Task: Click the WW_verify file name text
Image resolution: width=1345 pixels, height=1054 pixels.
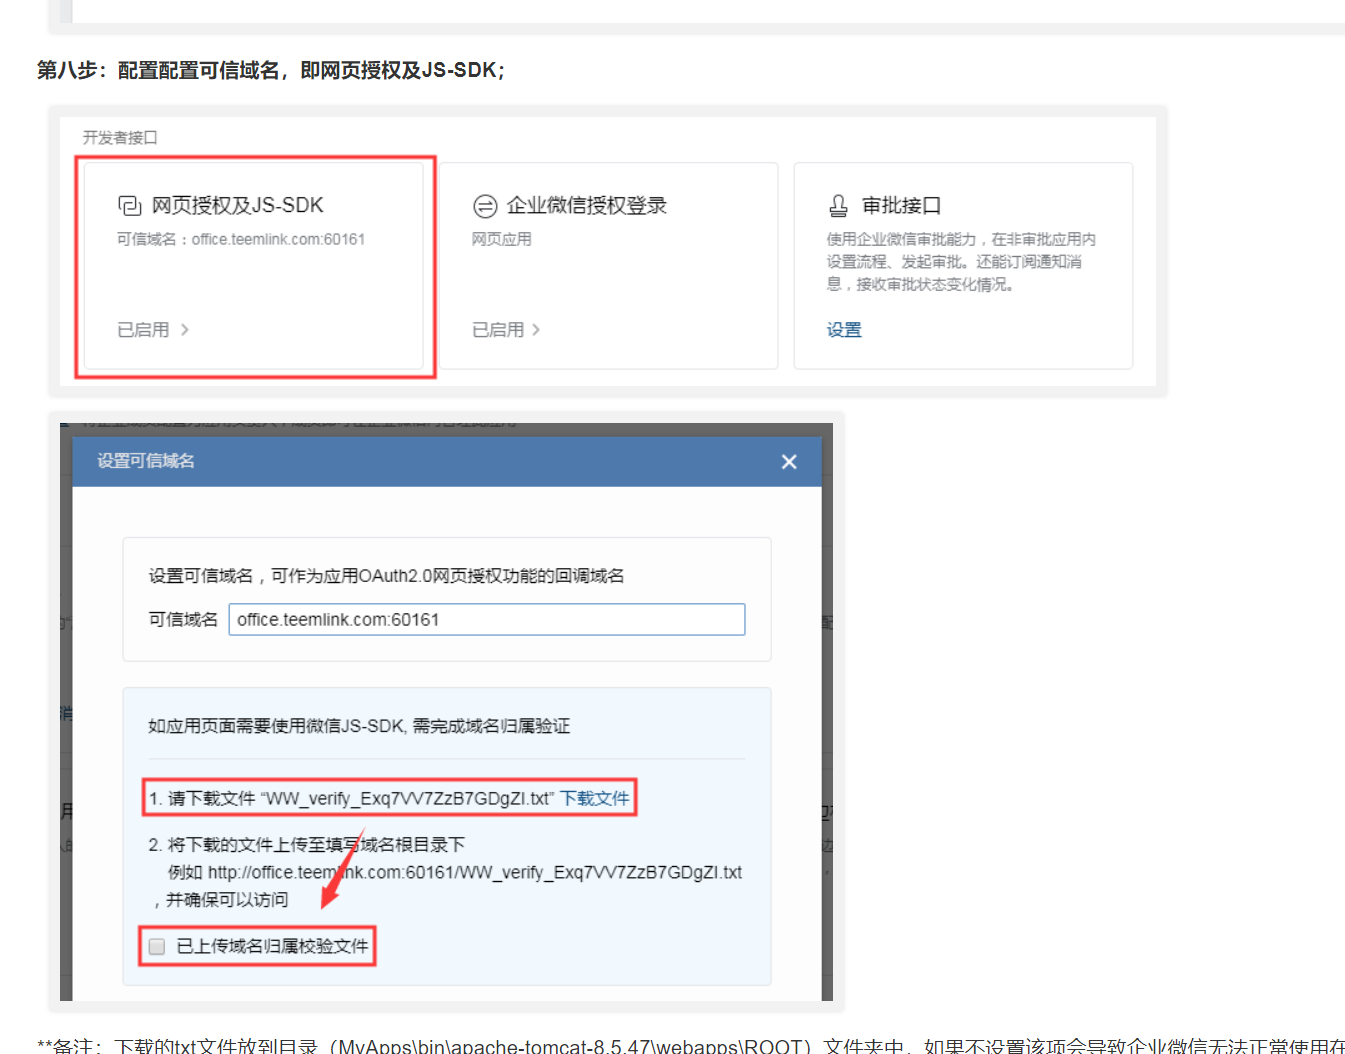Action: coord(408,798)
